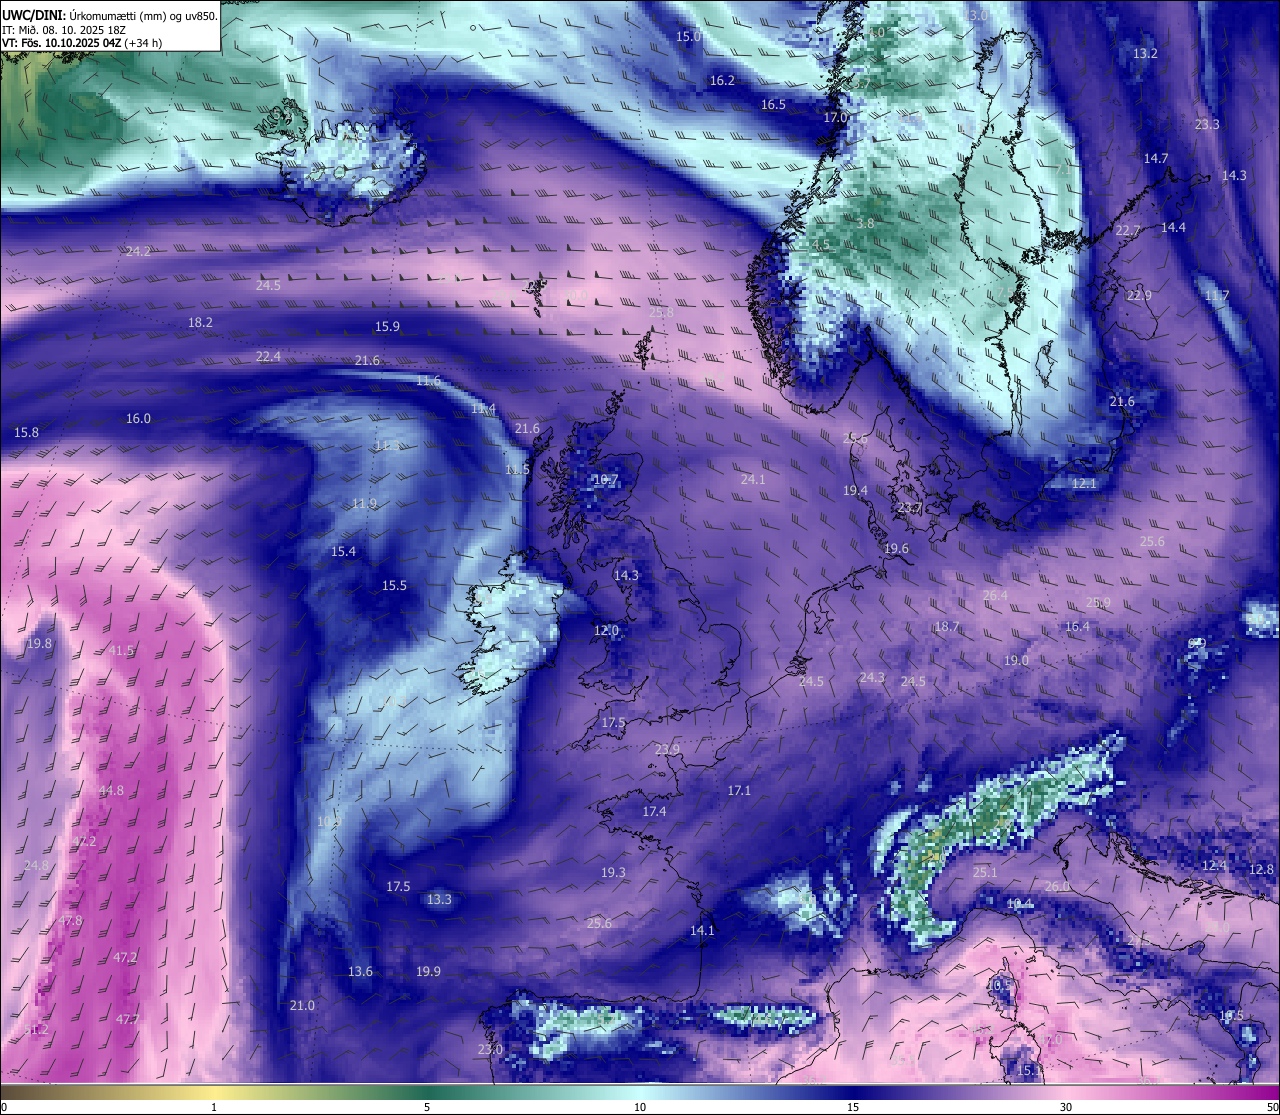Select the 23.7 value label
This screenshot has width=1280, height=1115.
(x=909, y=507)
